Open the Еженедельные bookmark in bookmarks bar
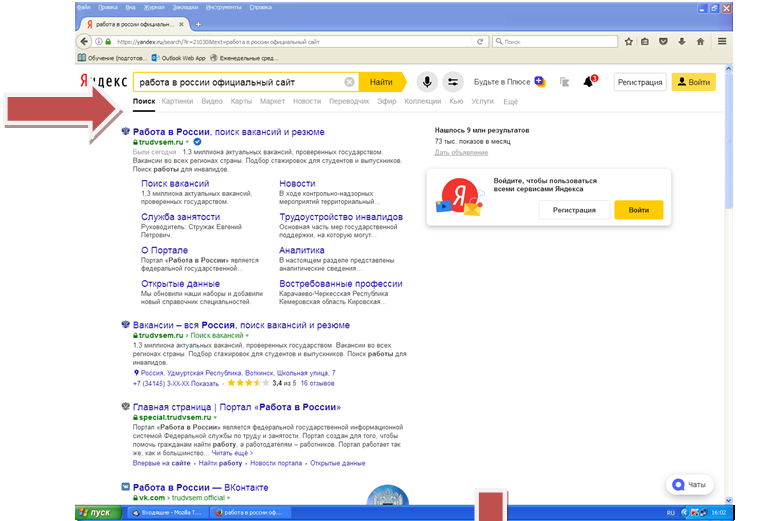The width and height of the screenshot is (771, 521). tap(244, 58)
